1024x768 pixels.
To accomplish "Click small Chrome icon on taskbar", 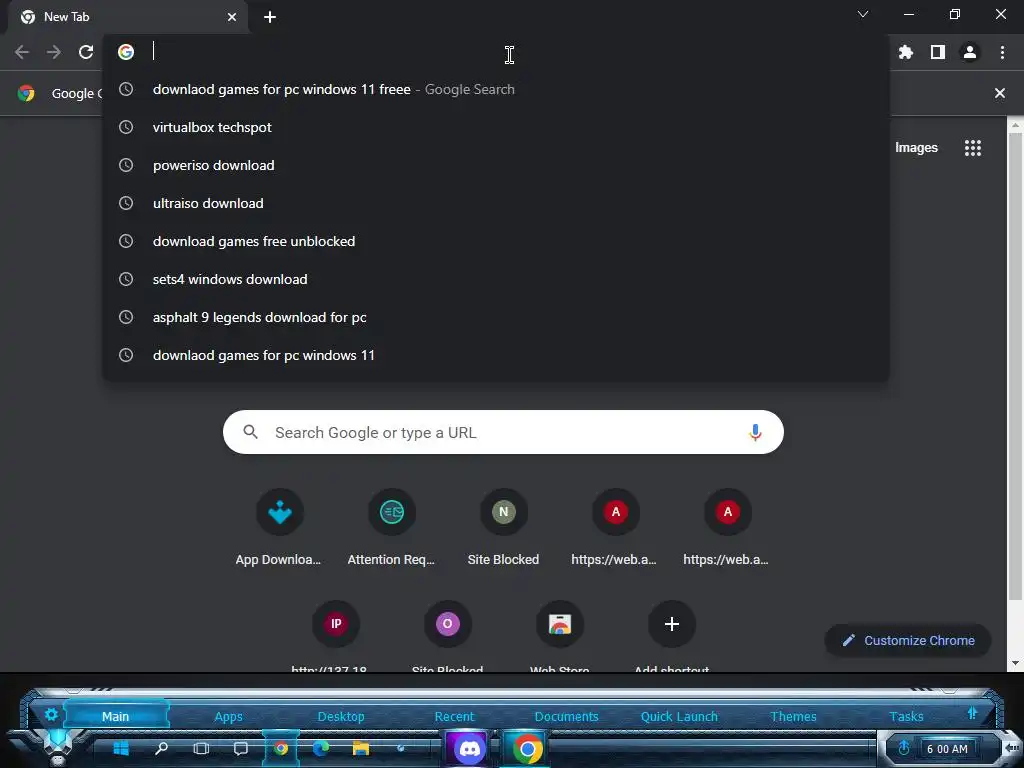I will pos(281,748).
